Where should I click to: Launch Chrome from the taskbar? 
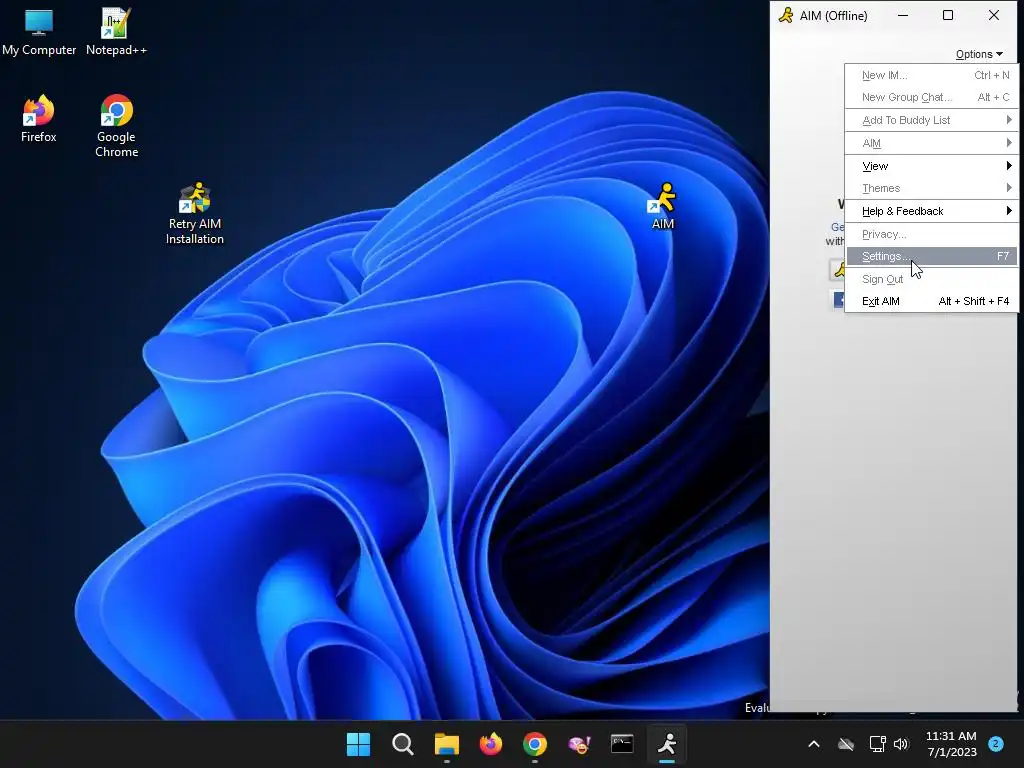pyautogui.click(x=535, y=744)
